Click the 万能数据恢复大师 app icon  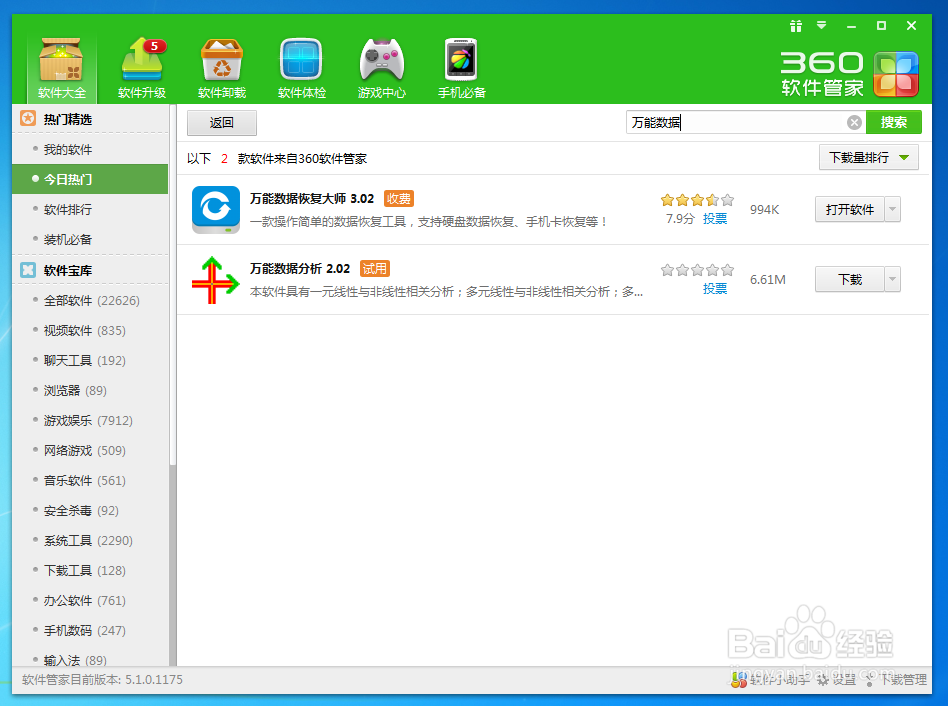click(216, 210)
